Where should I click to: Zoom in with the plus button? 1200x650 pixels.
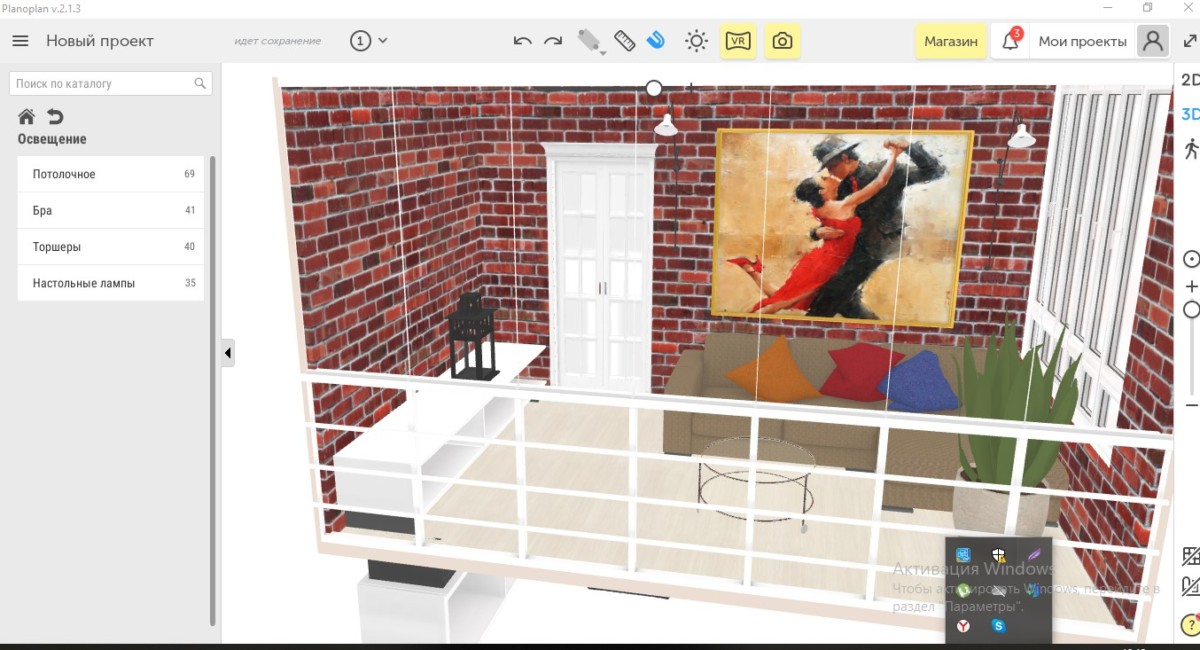pos(1191,287)
